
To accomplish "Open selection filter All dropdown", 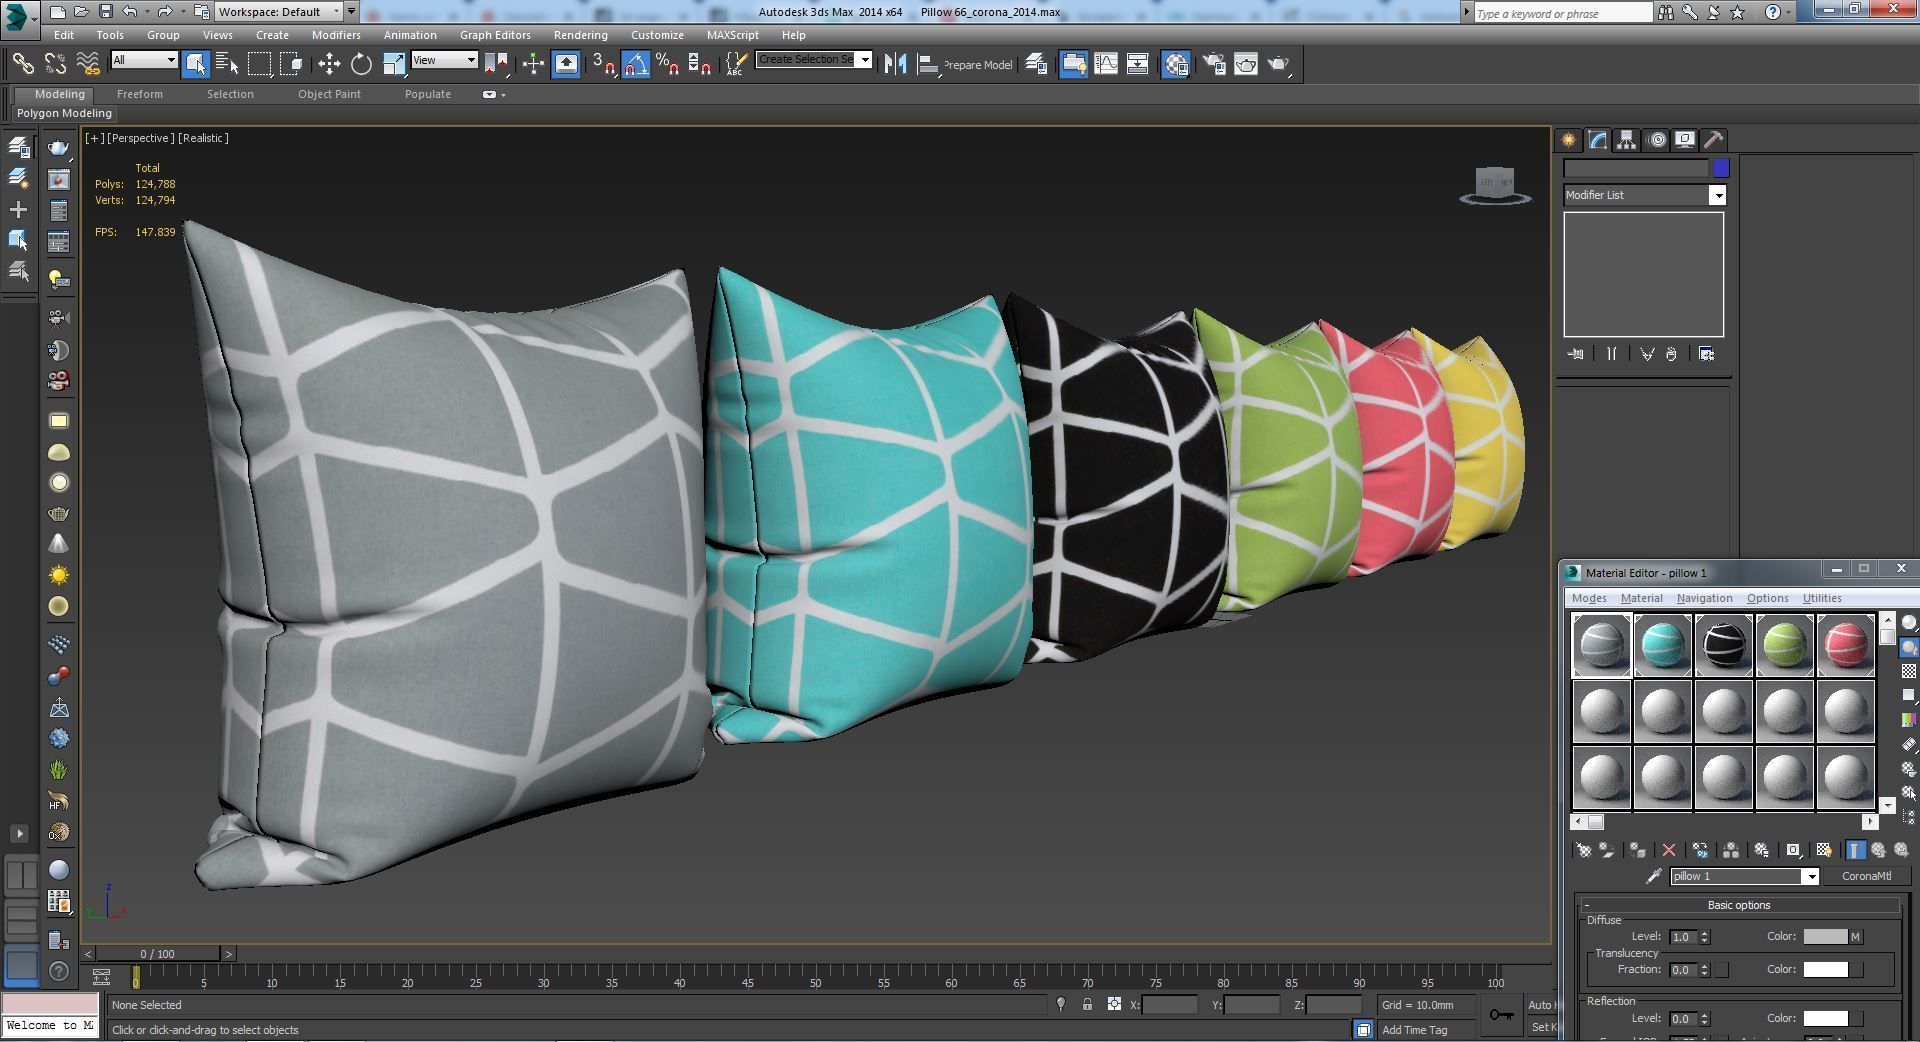I will pos(144,60).
